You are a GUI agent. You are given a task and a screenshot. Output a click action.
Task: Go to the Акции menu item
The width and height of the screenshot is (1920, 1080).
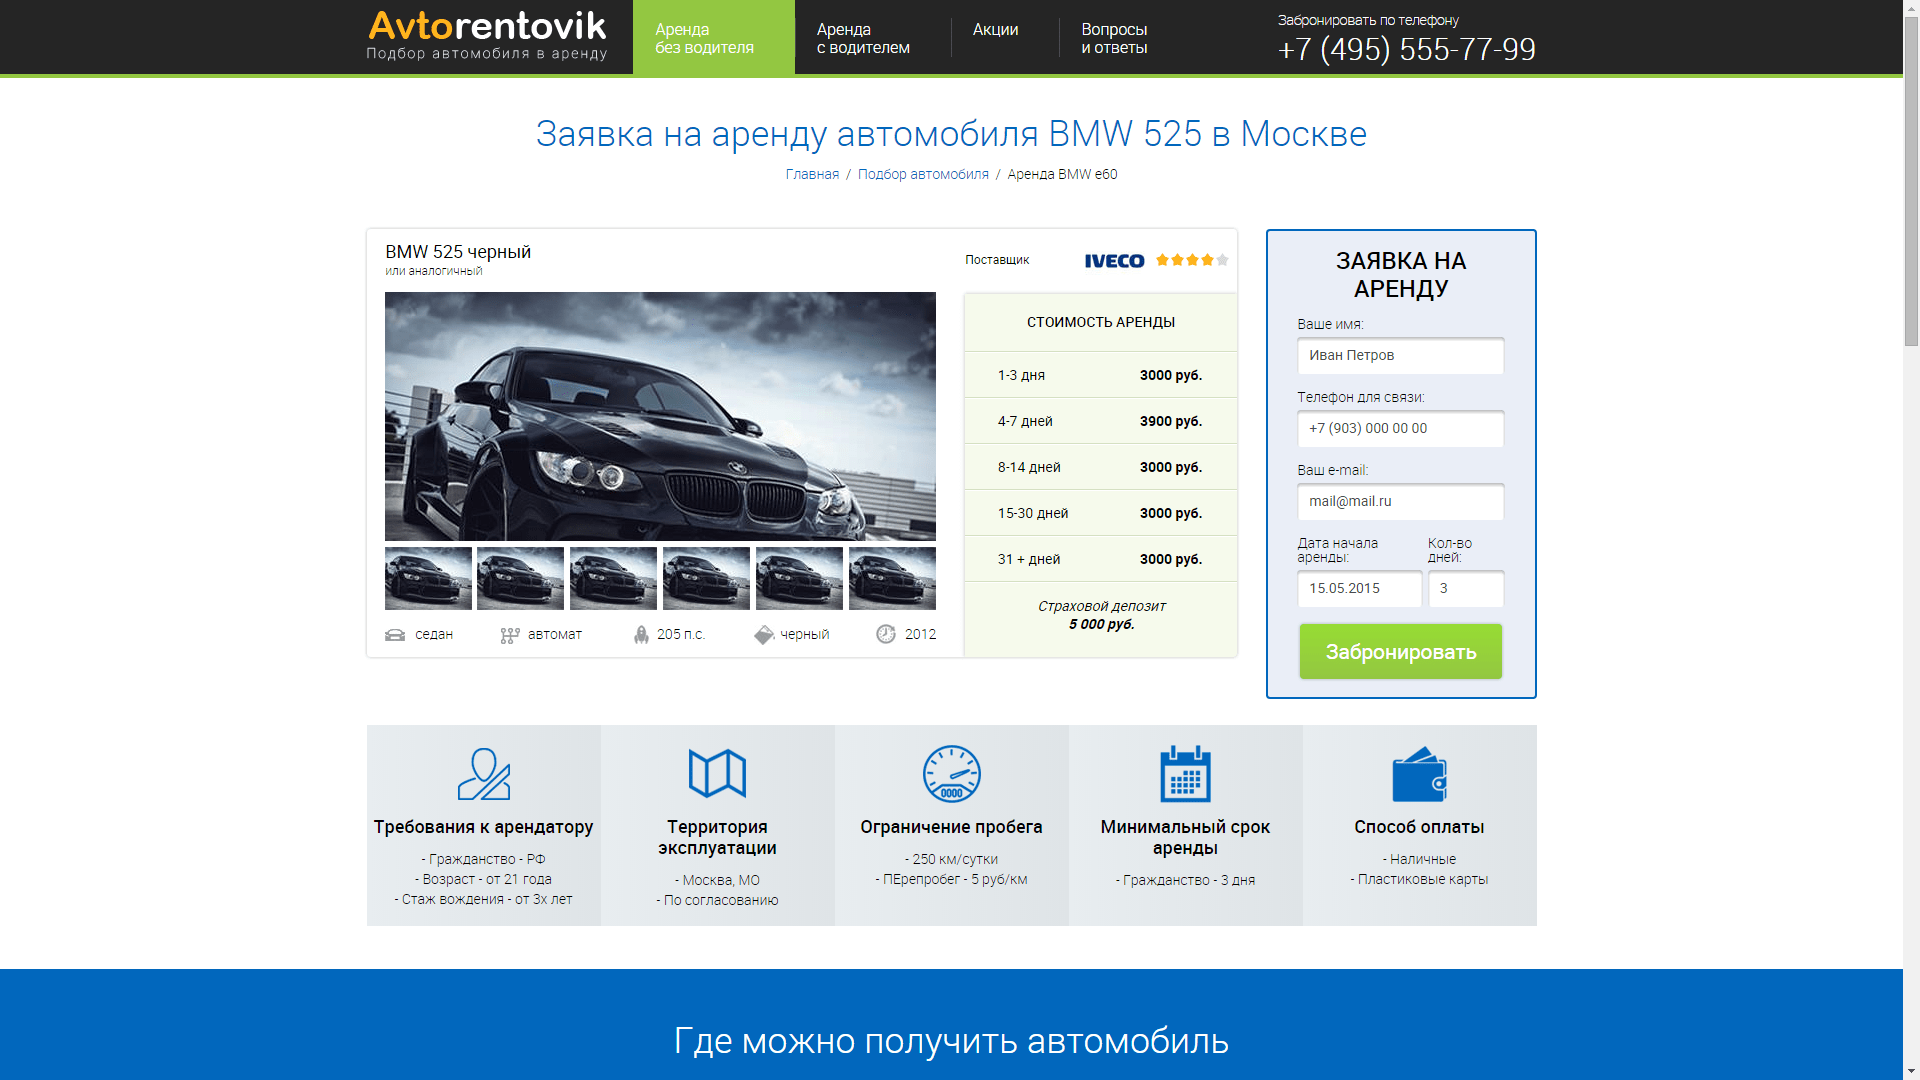pyautogui.click(x=996, y=30)
